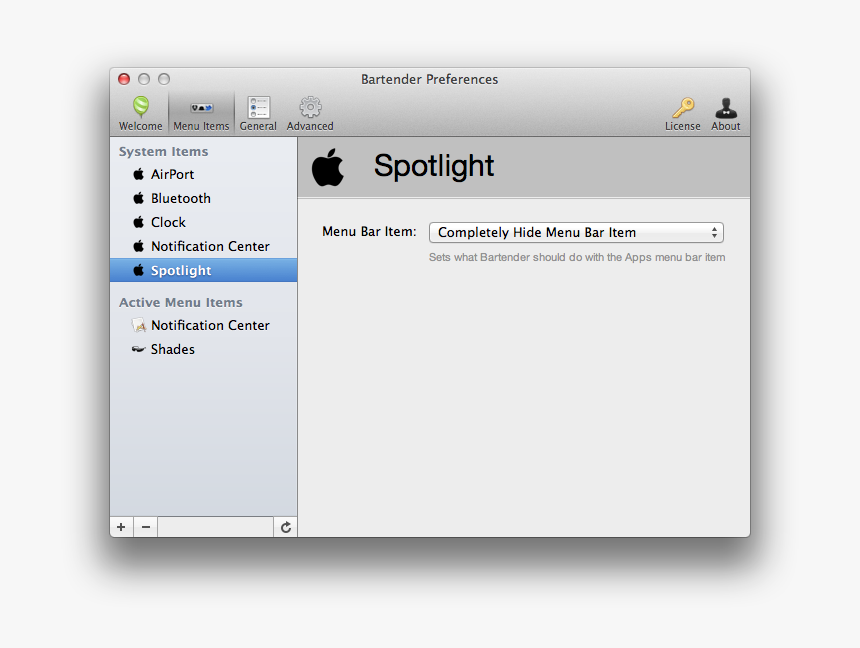Click the sunglasses icon beside Shades

click(138, 349)
